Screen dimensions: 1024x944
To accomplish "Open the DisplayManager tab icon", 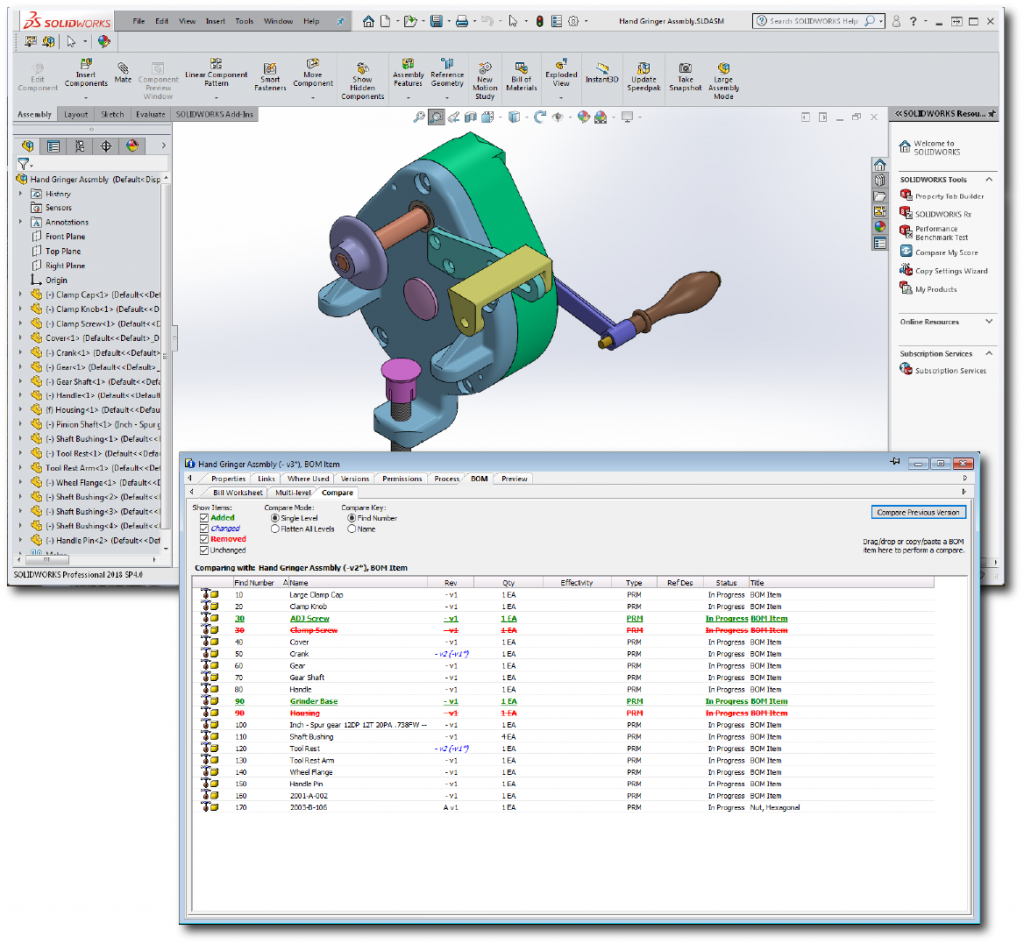I will [133, 146].
